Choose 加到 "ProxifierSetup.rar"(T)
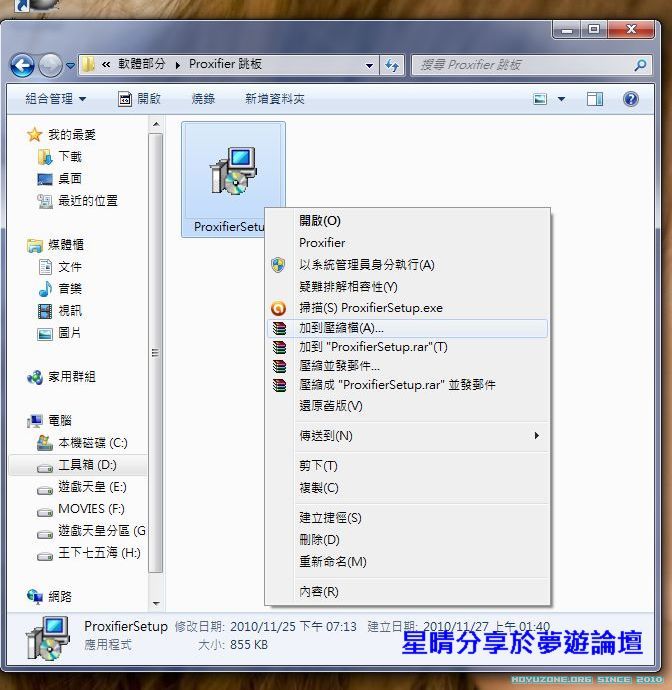This screenshot has width=672, height=690. pyautogui.click(x=408, y=347)
